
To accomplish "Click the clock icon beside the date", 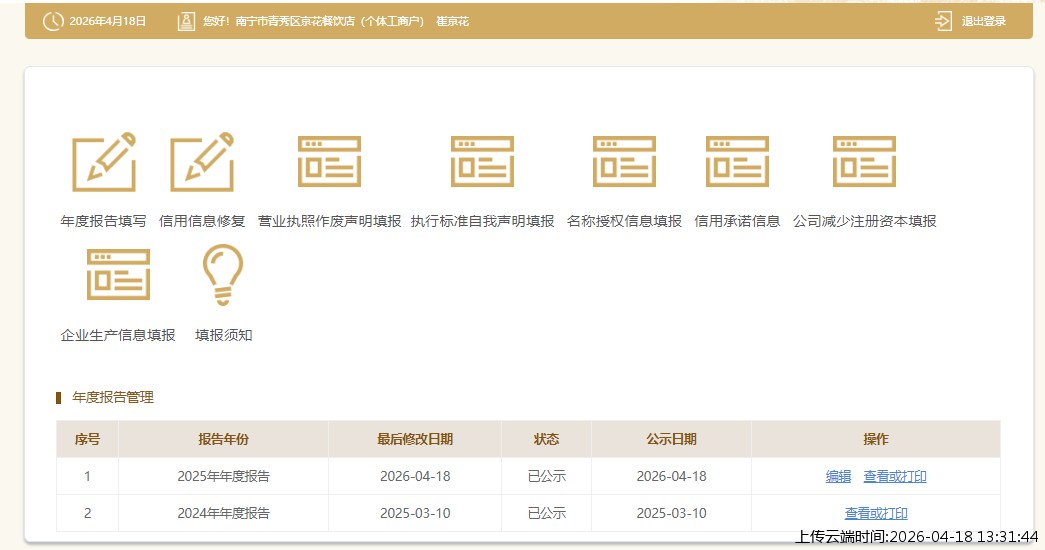I will pyautogui.click(x=53, y=21).
